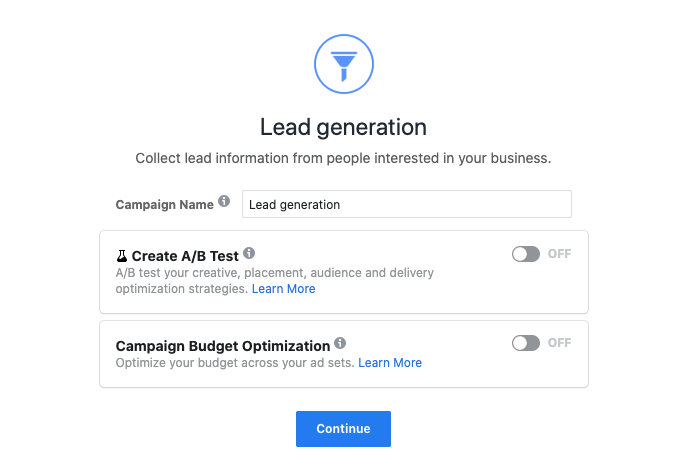
Task: Click the 'Collect lead information' subtitle text
Action: 343,158
